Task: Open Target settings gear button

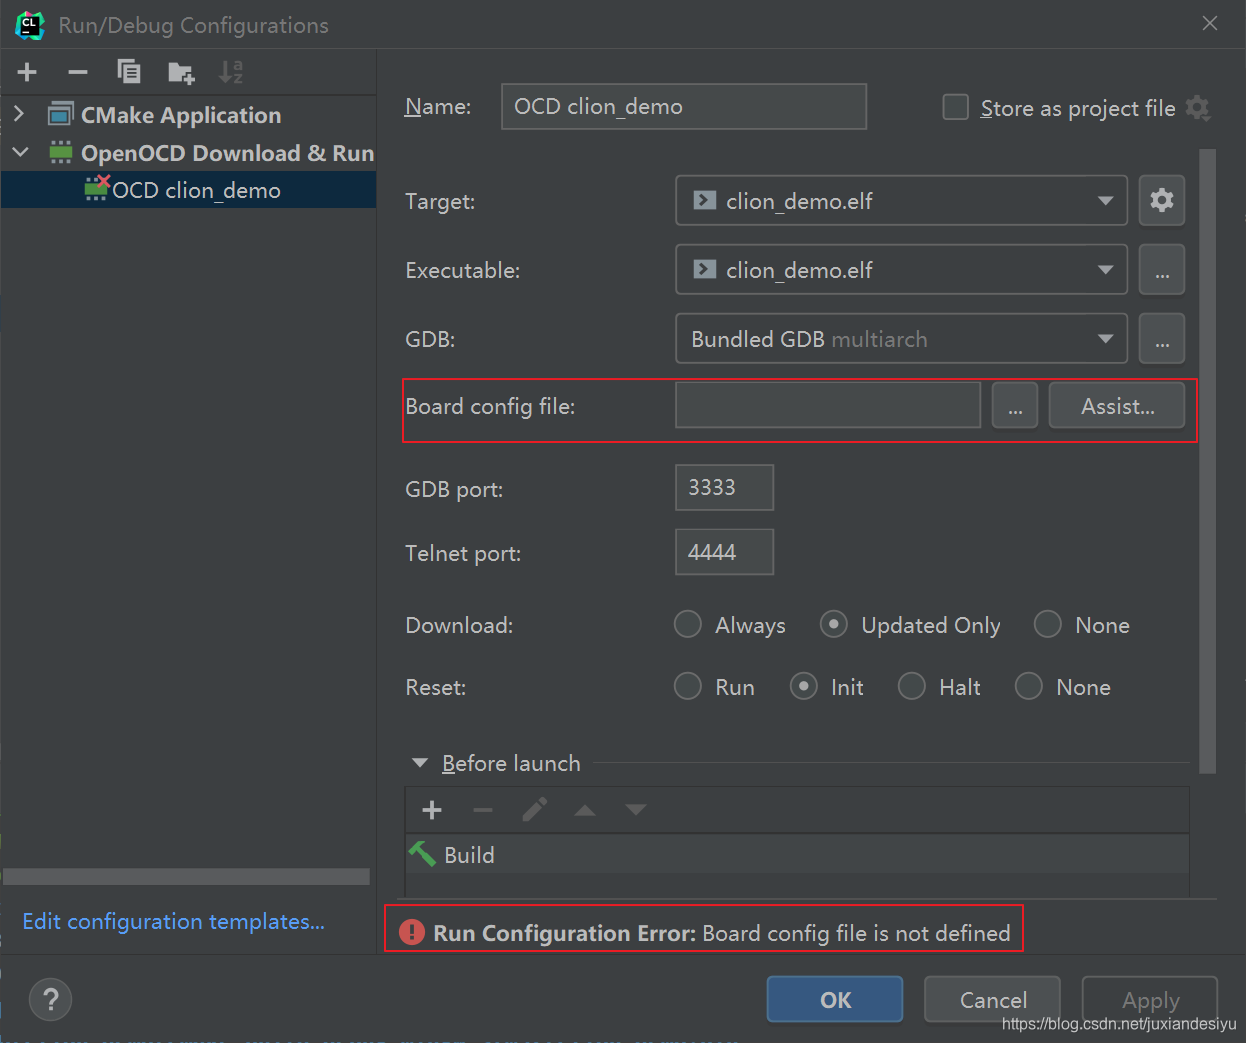Action: coord(1162,200)
